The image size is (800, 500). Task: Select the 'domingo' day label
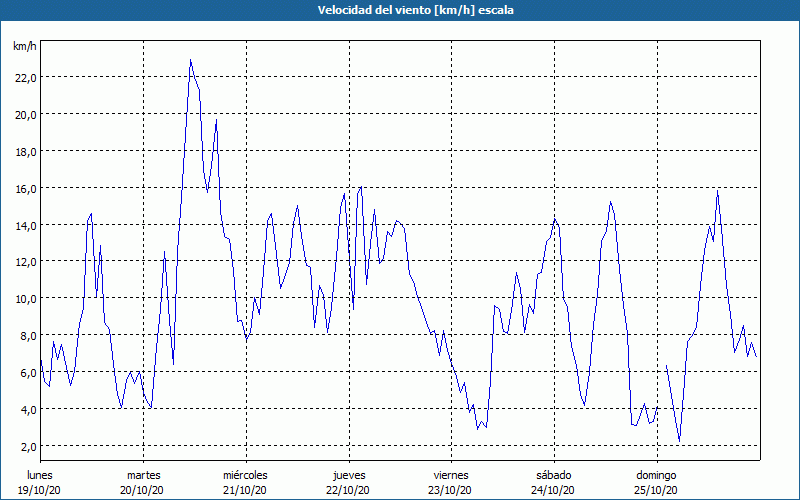pyautogui.click(x=656, y=475)
